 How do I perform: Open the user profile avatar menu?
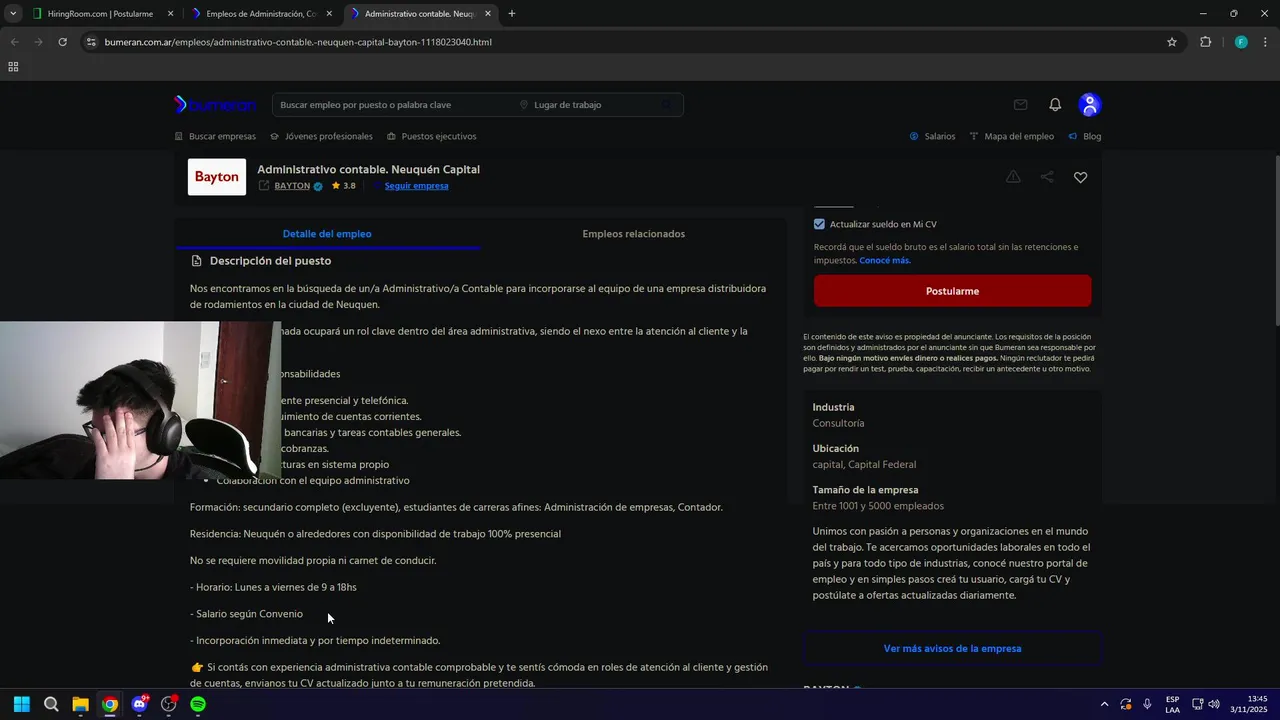click(1090, 105)
